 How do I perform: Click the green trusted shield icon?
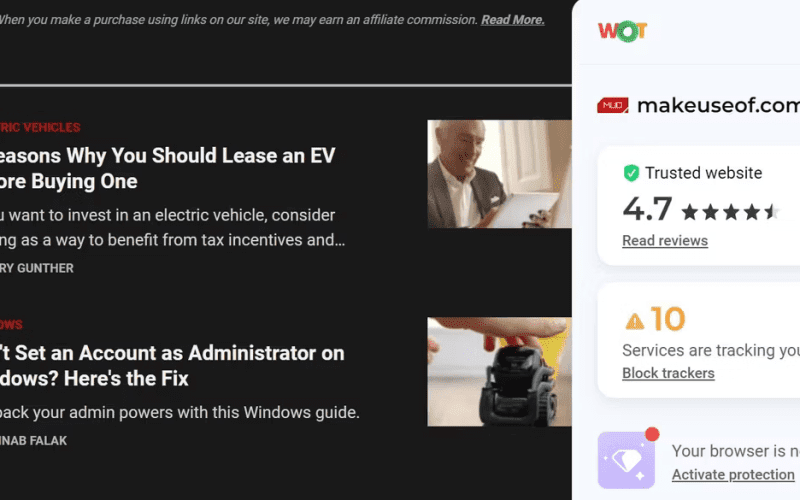point(631,173)
